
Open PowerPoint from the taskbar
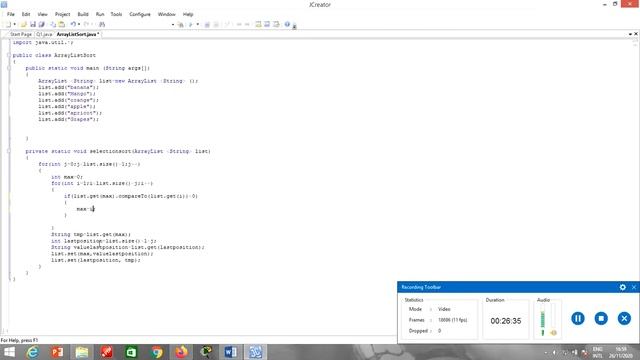[57, 352]
